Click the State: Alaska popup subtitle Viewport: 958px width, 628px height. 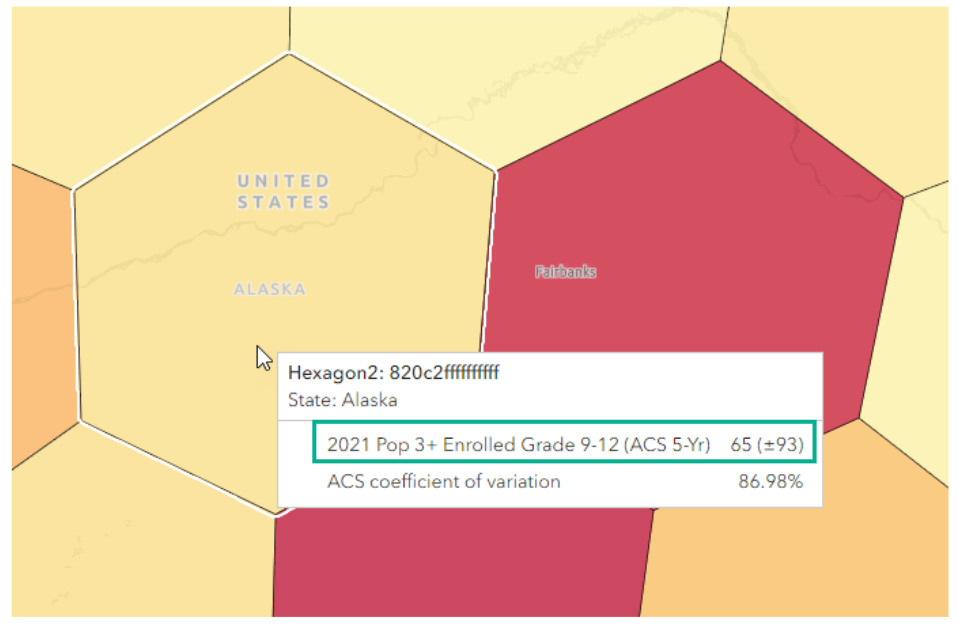342,401
